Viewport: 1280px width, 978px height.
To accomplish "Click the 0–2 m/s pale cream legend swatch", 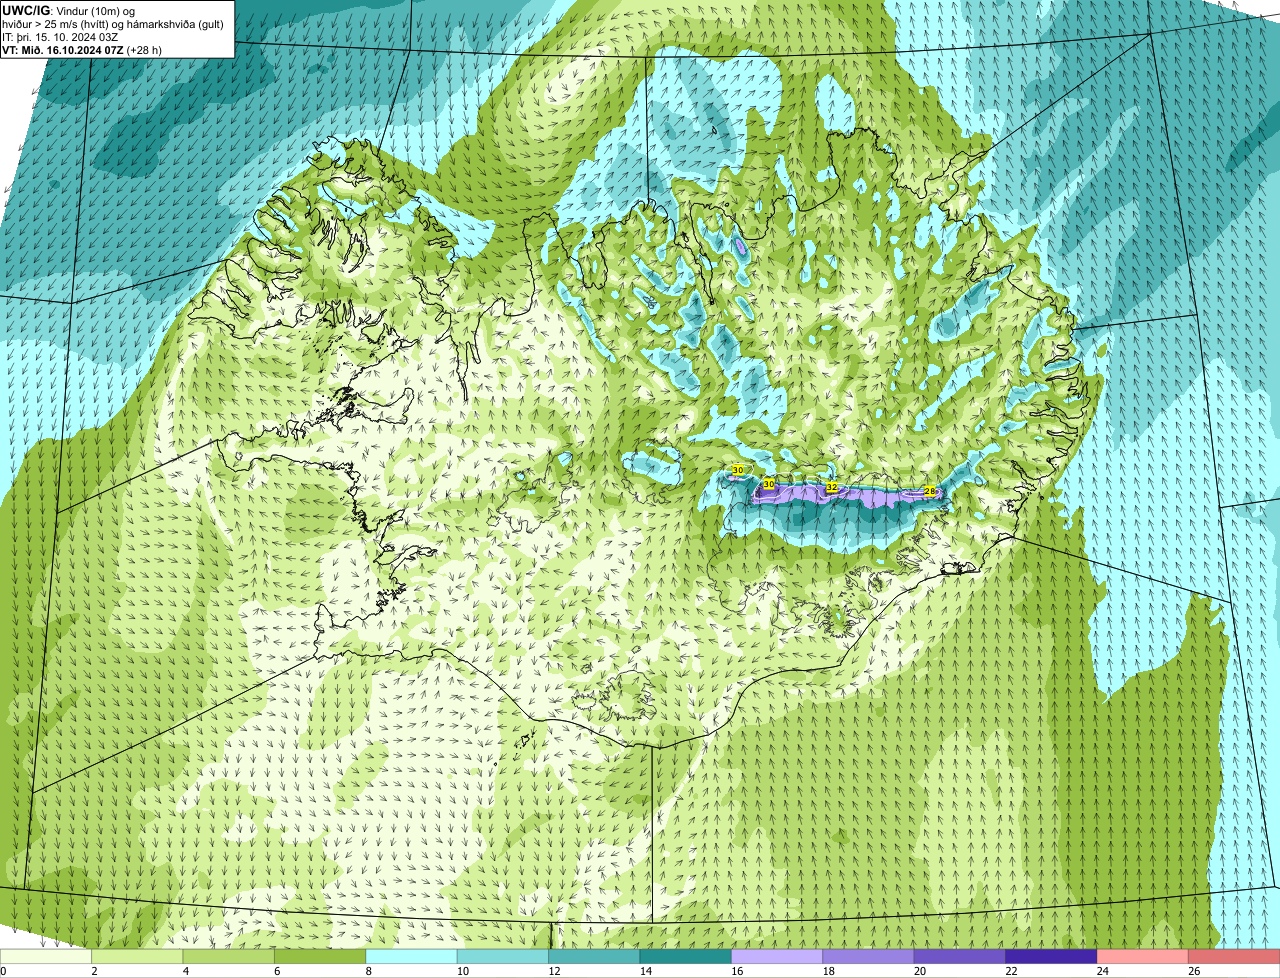I will [46, 956].
